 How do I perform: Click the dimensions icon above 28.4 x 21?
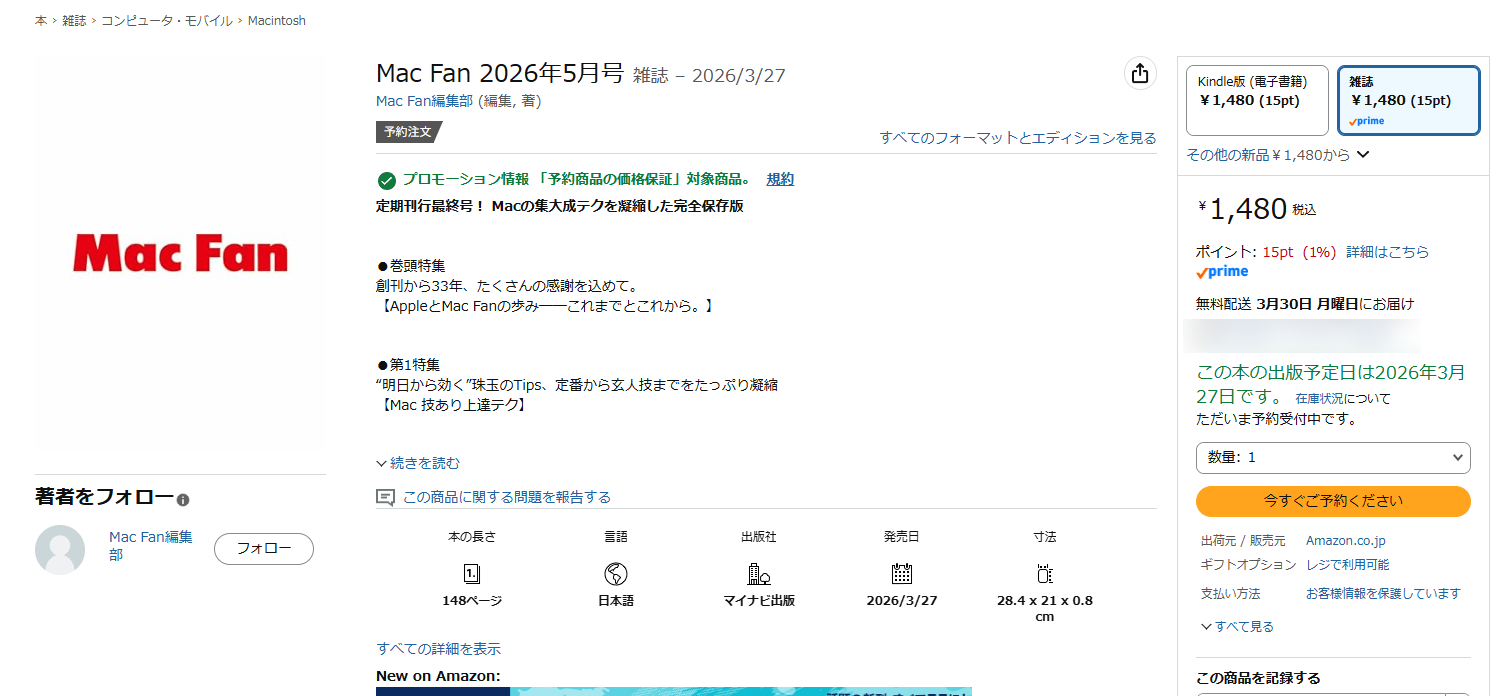click(1045, 574)
